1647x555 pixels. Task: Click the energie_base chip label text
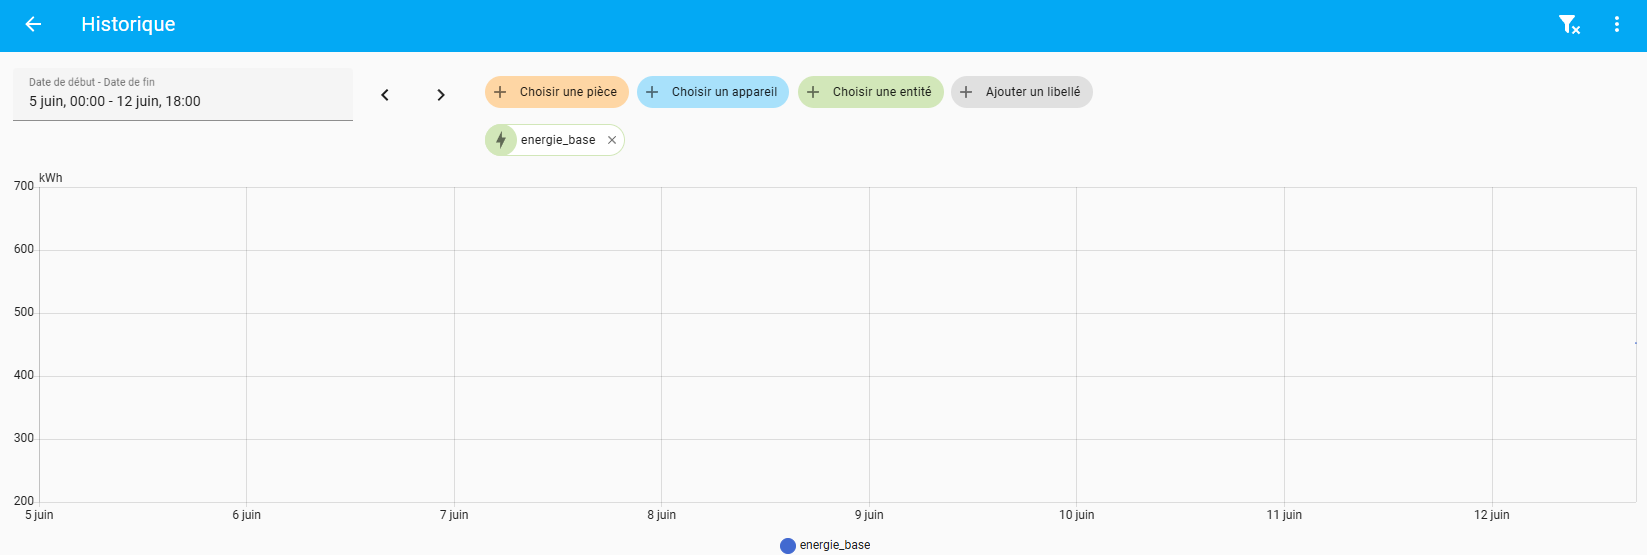point(558,140)
